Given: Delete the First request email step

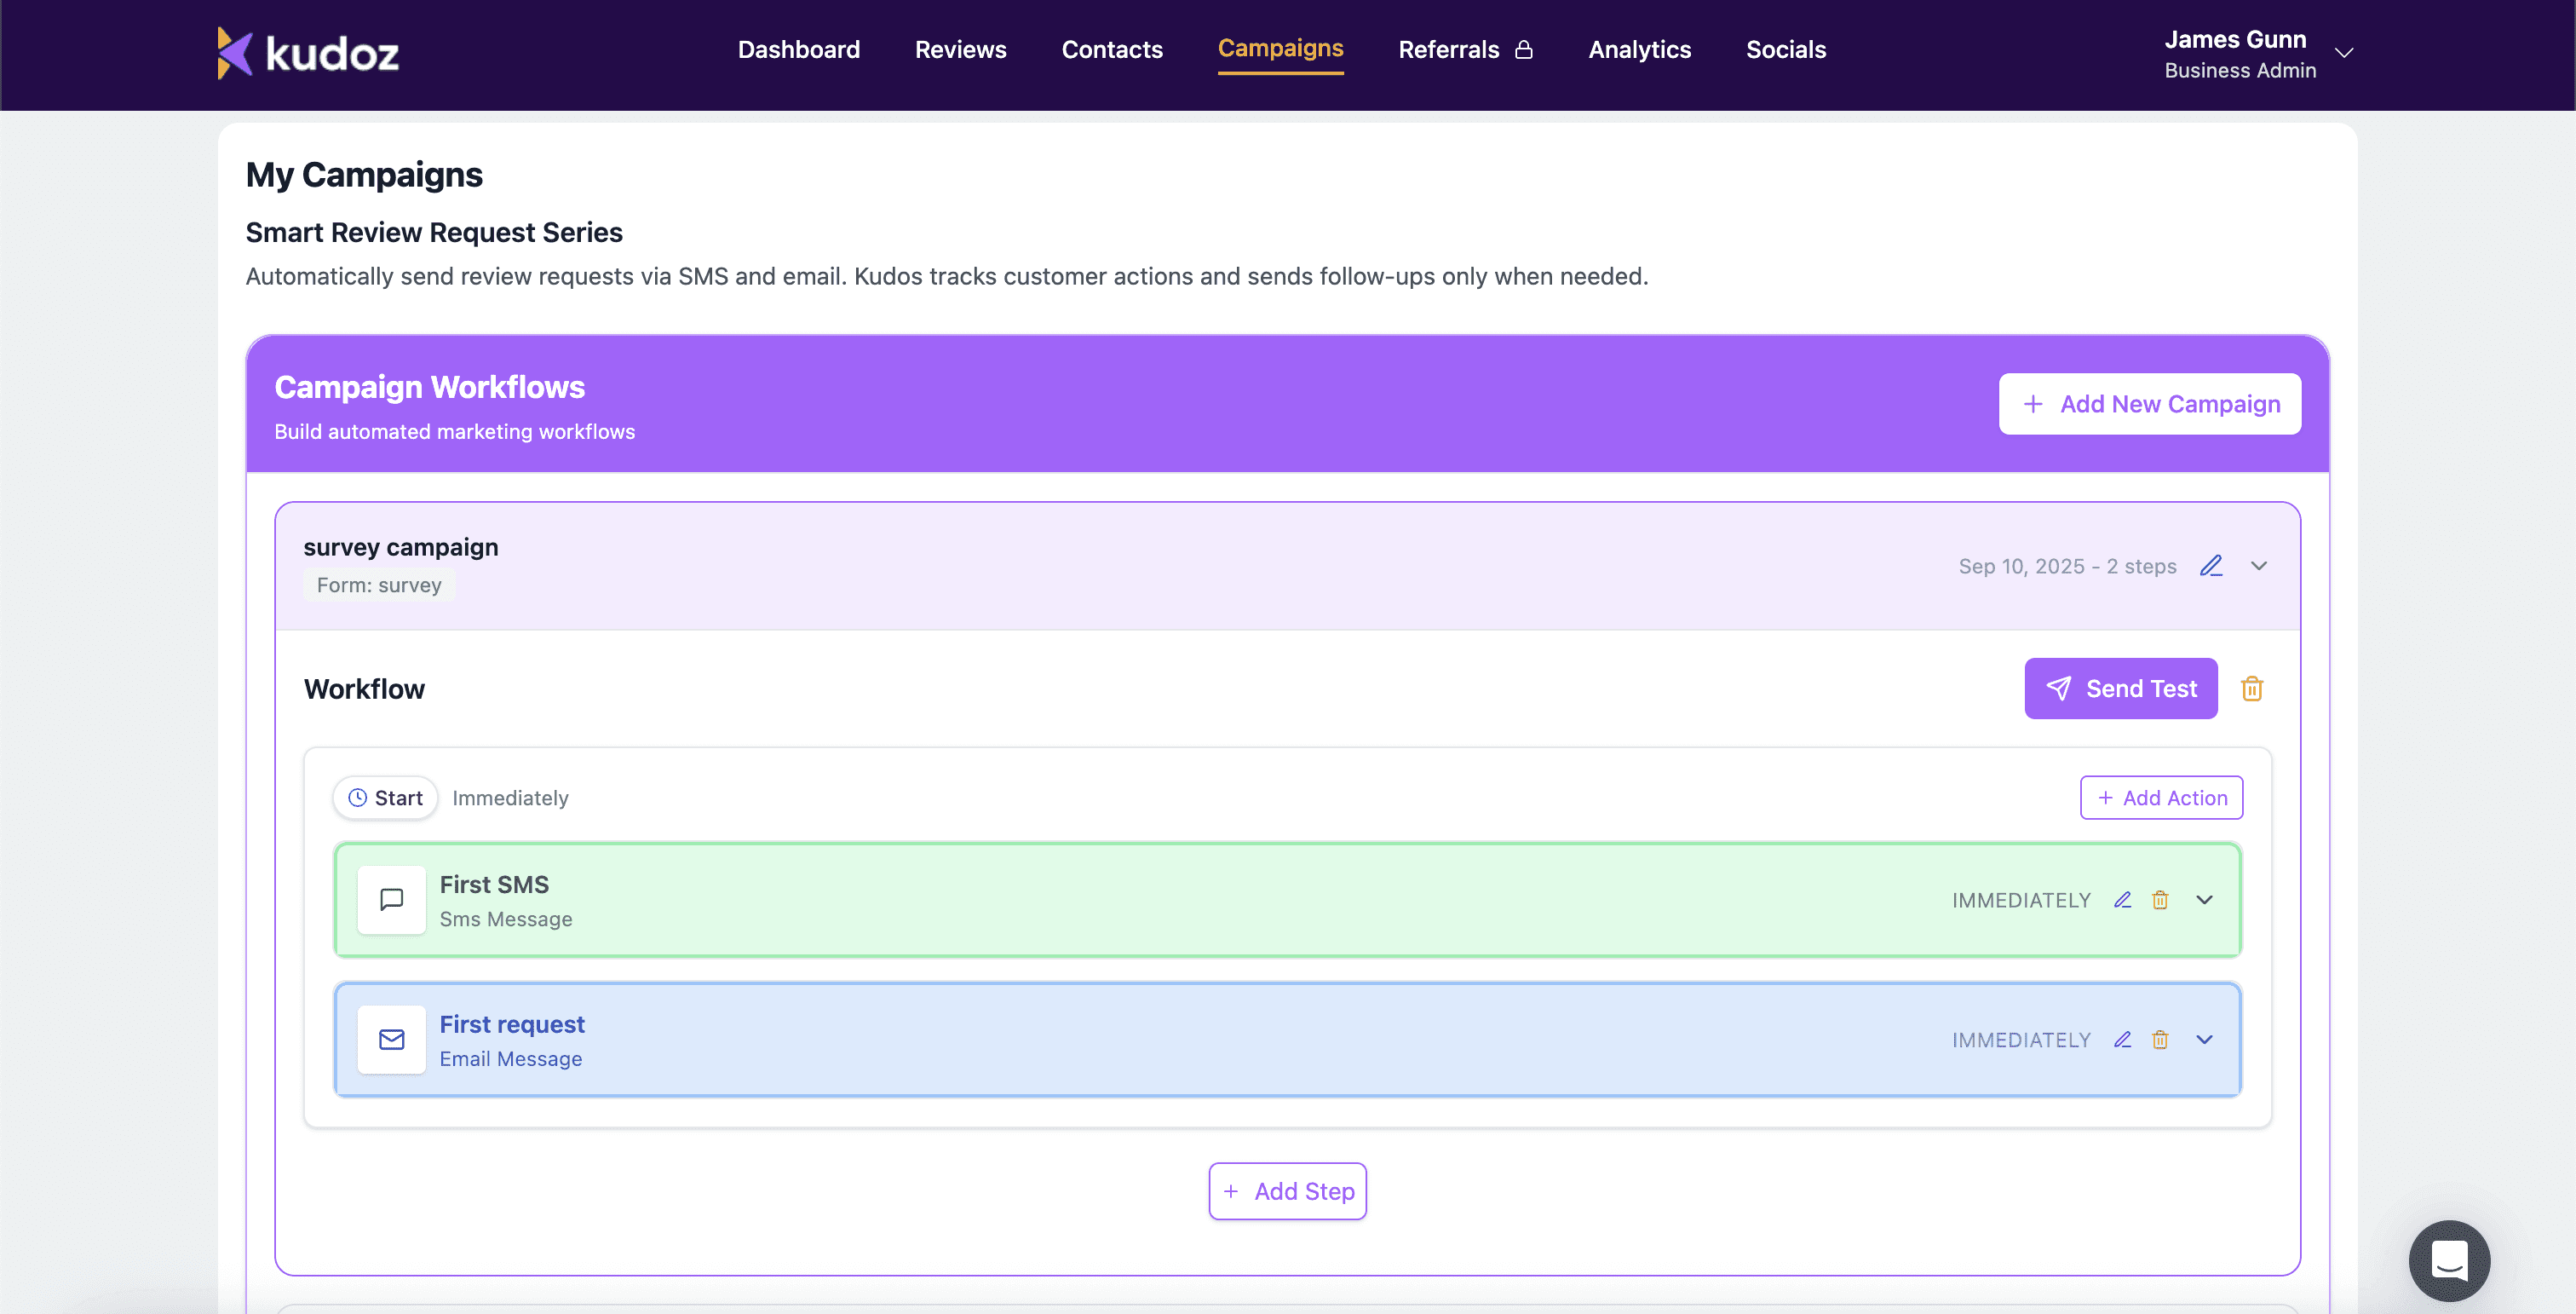Looking at the screenshot, I should click(x=2160, y=1040).
